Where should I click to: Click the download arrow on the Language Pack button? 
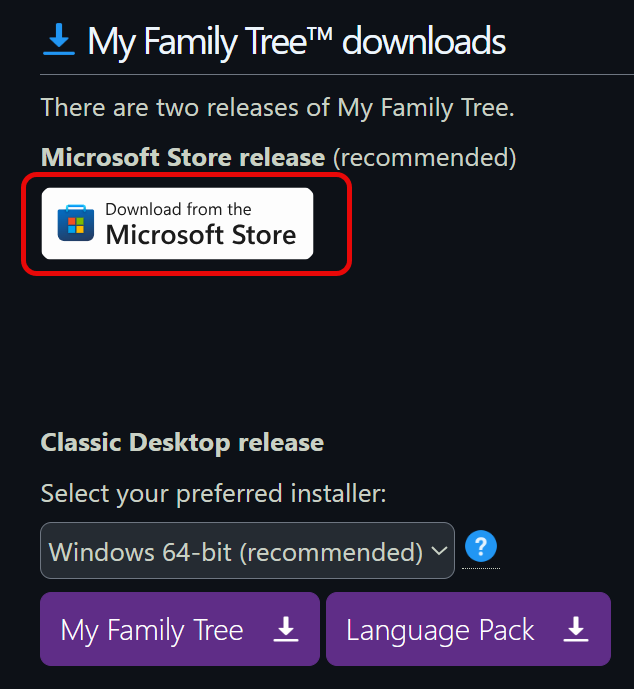point(576,629)
